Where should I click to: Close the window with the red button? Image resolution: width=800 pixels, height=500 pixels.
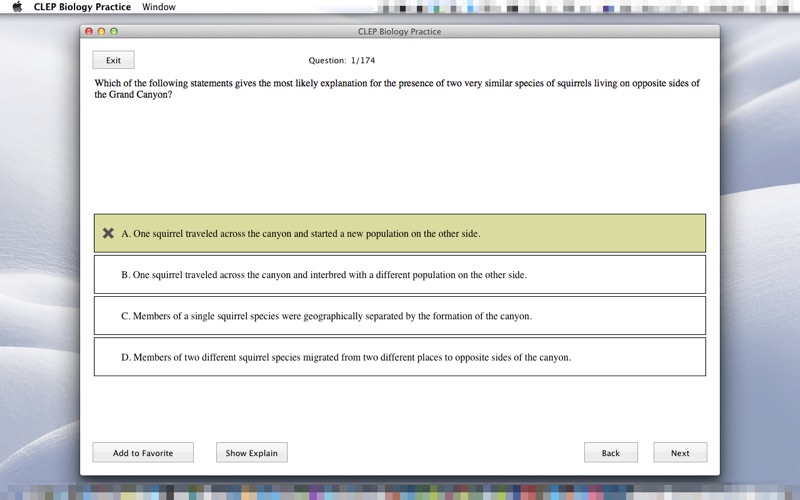tap(89, 31)
